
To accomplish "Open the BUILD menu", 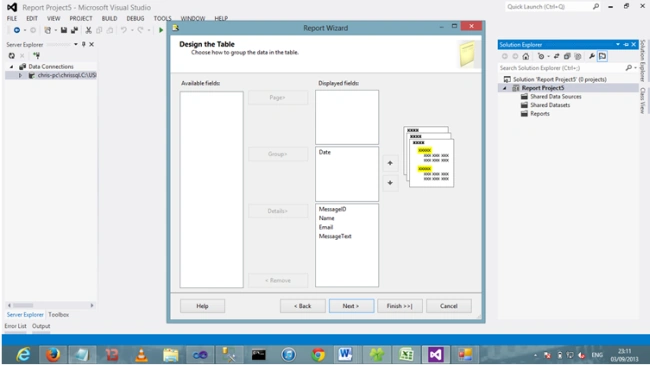I will pyautogui.click(x=109, y=19).
